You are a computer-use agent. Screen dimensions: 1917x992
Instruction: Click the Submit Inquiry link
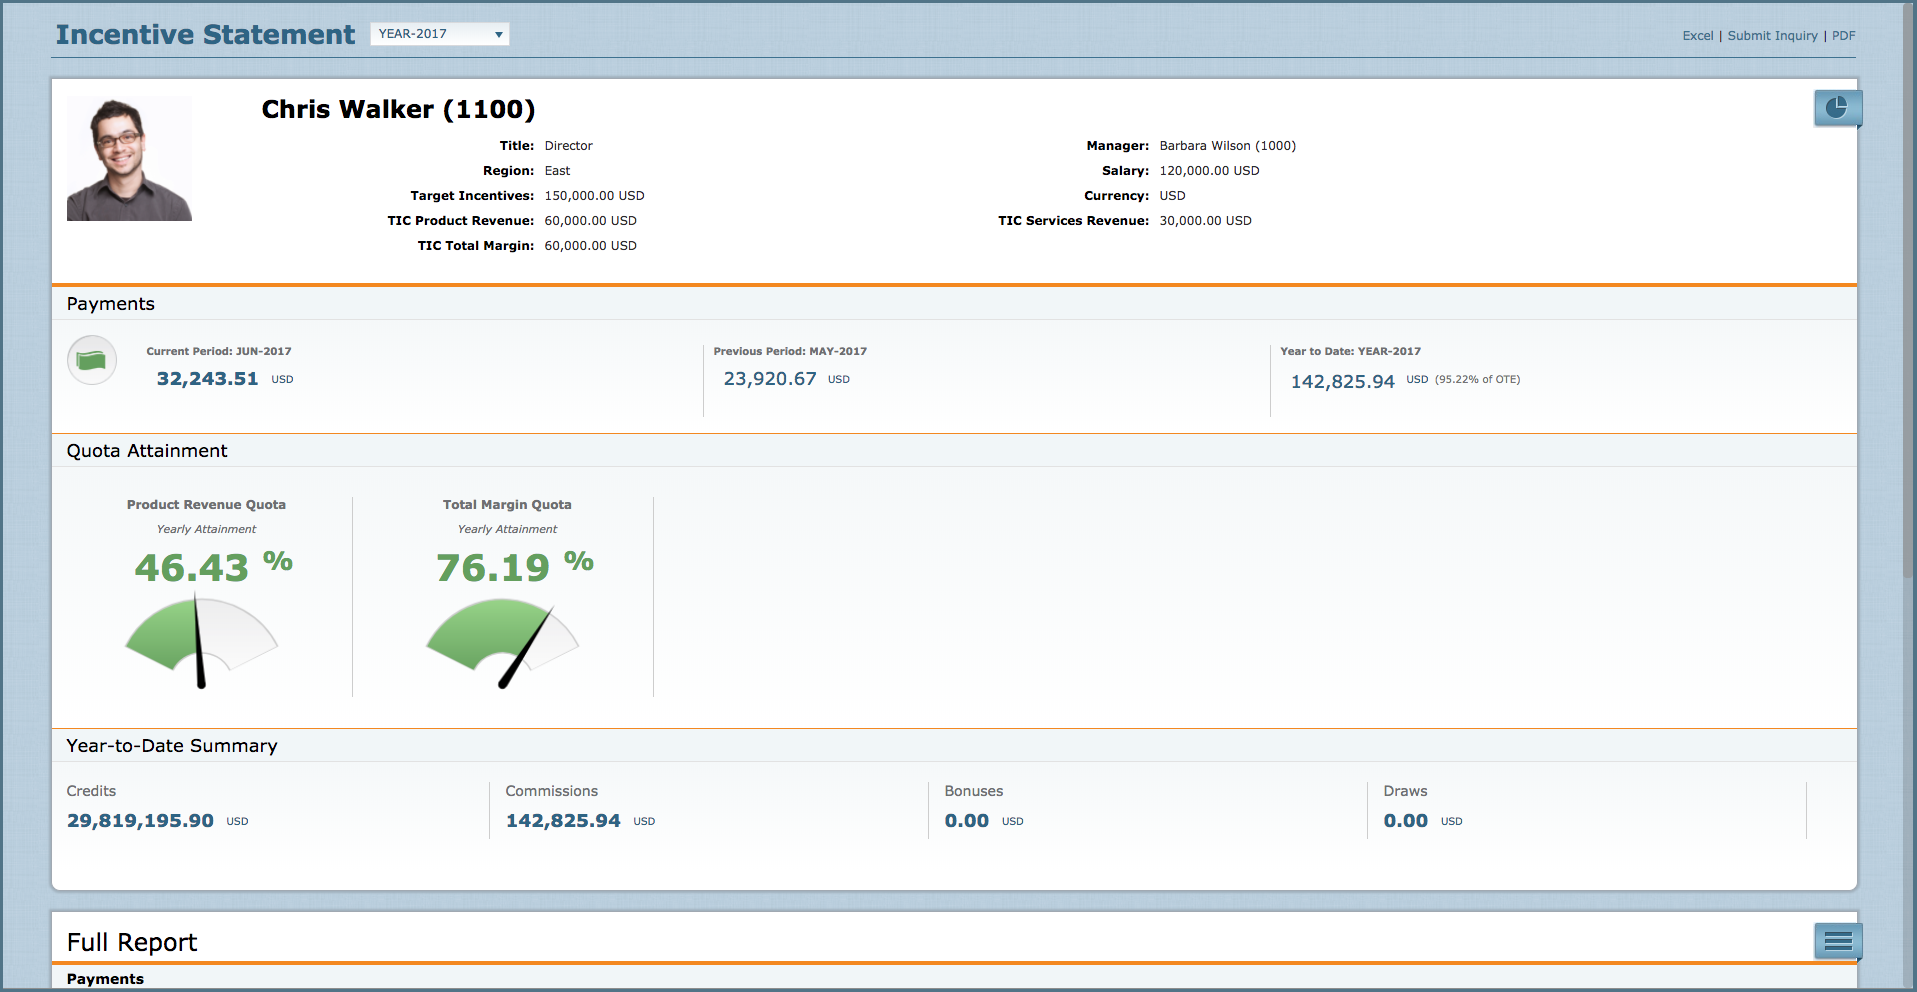(1772, 36)
